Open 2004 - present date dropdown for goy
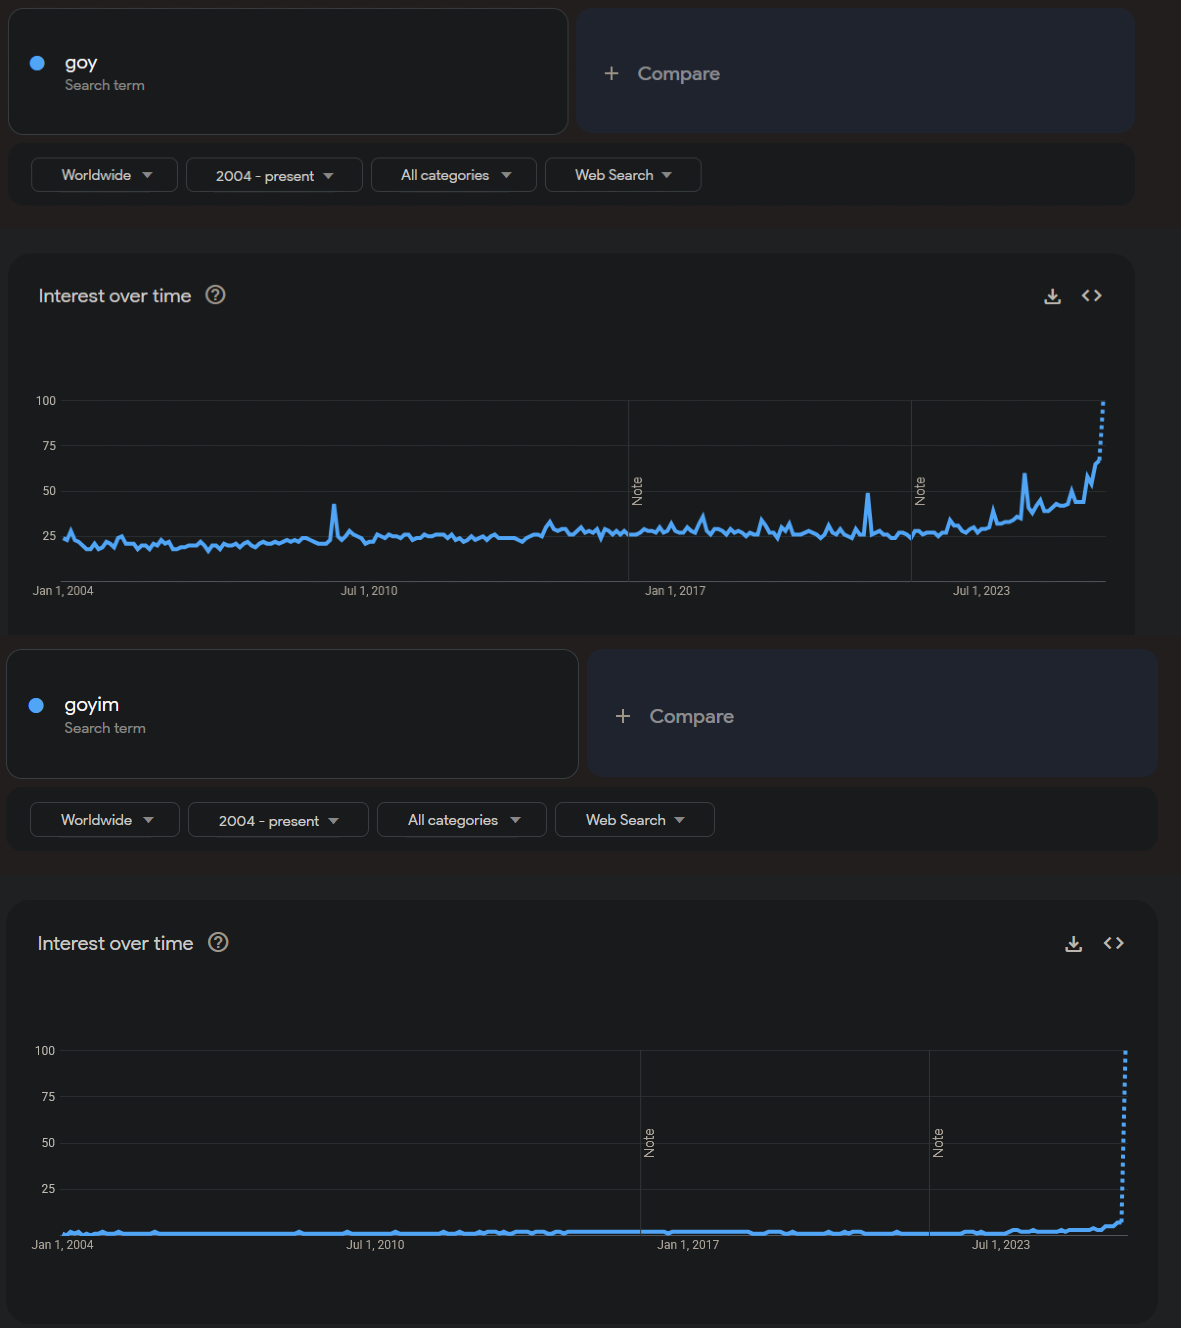Image resolution: width=1181 pixels, height=1328 pixels. pos(274,175)
